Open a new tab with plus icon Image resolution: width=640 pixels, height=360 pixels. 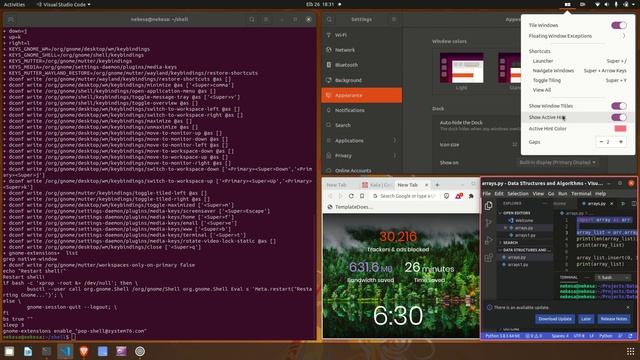[x=437, y=185]
